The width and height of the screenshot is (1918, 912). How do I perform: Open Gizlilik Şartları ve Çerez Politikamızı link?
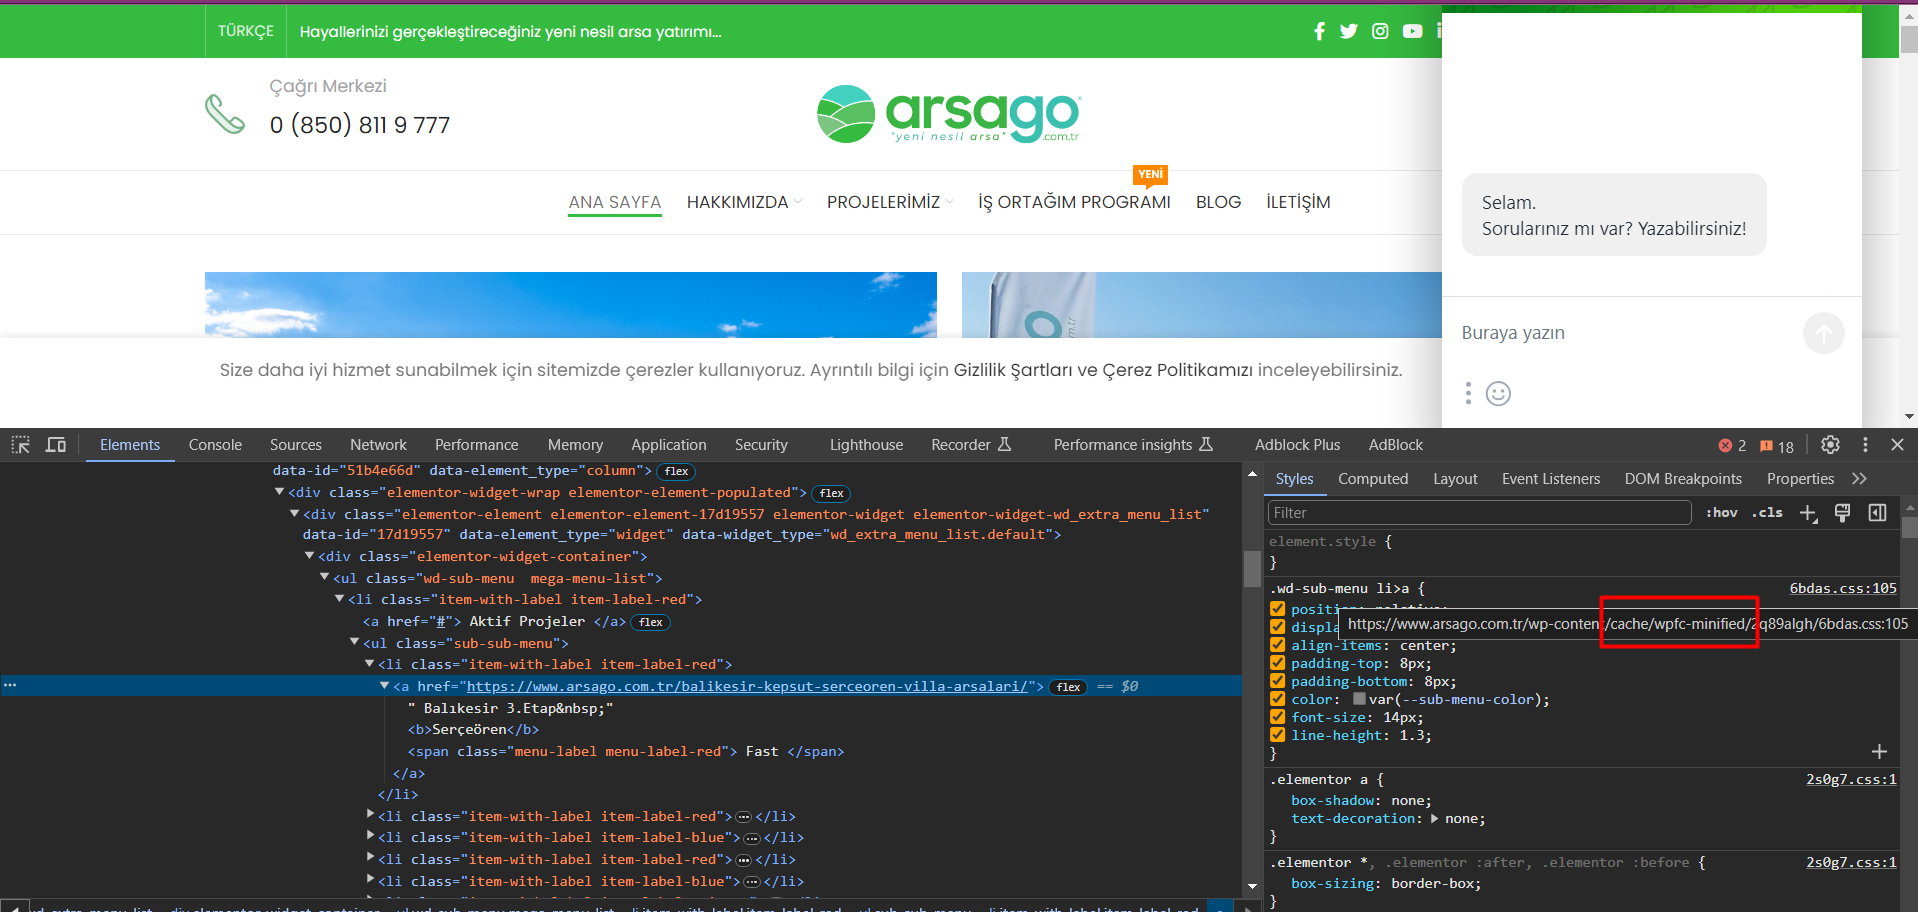point(1103,370)
